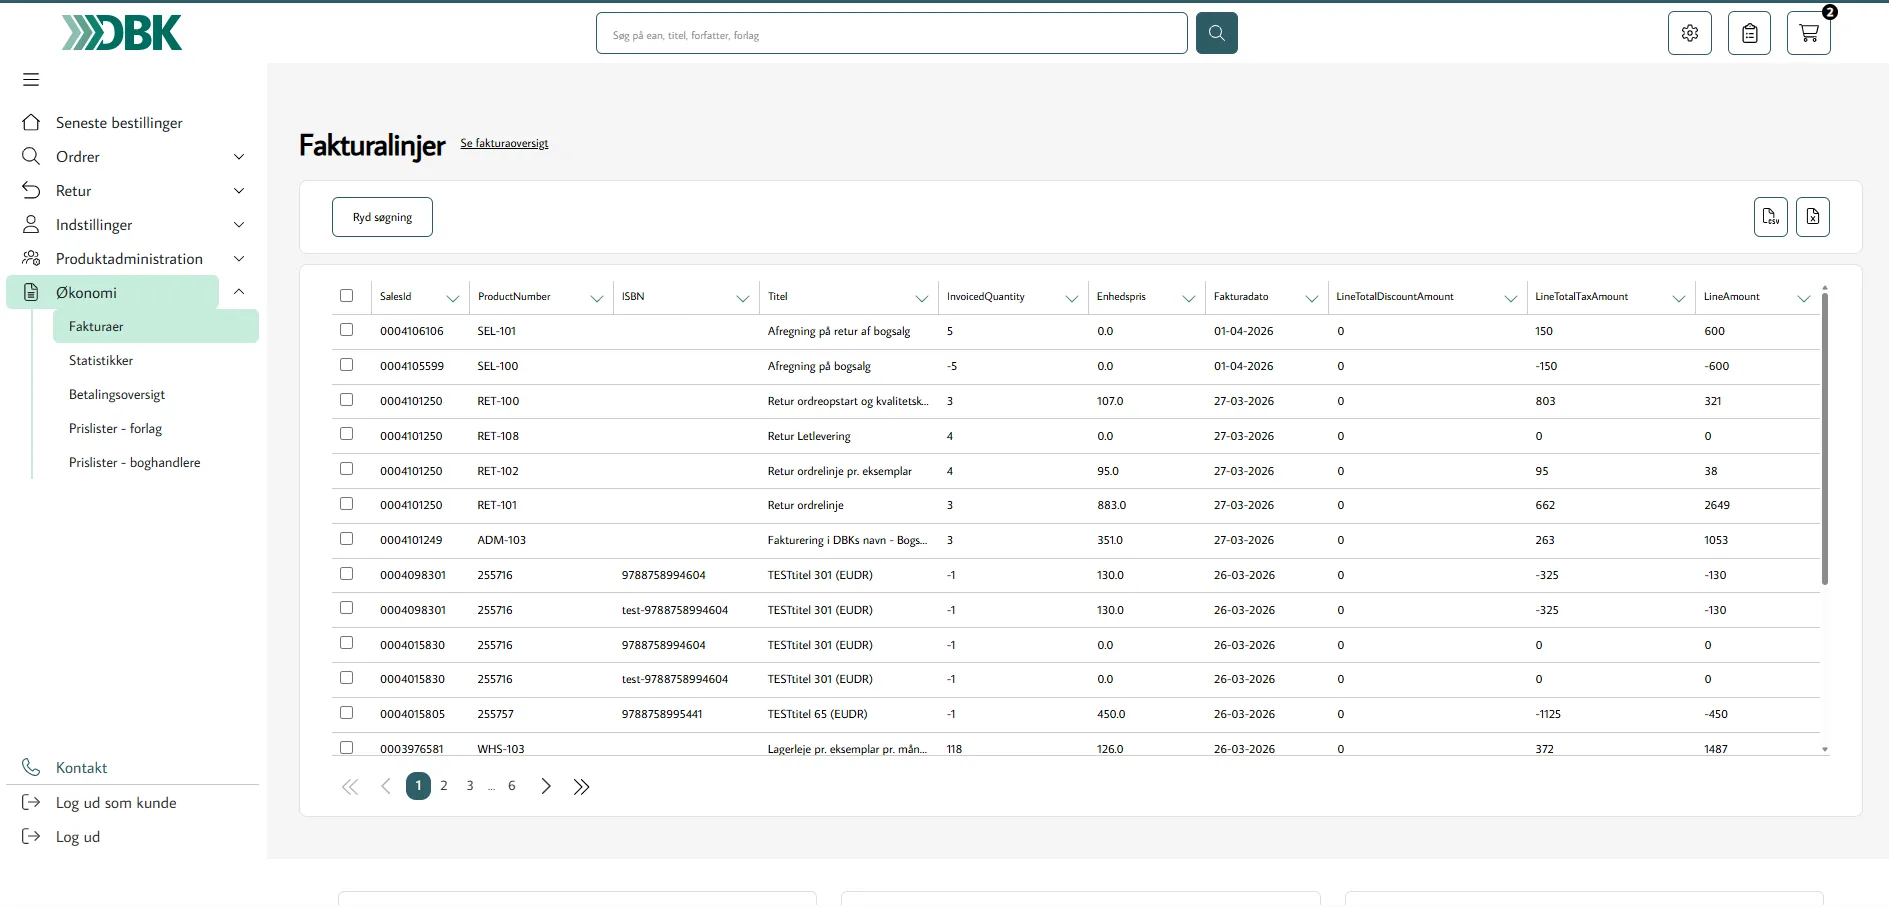This screenshot has height=907, width=1889.
Task: Open the shopping cart
Action: (1809, 33)
